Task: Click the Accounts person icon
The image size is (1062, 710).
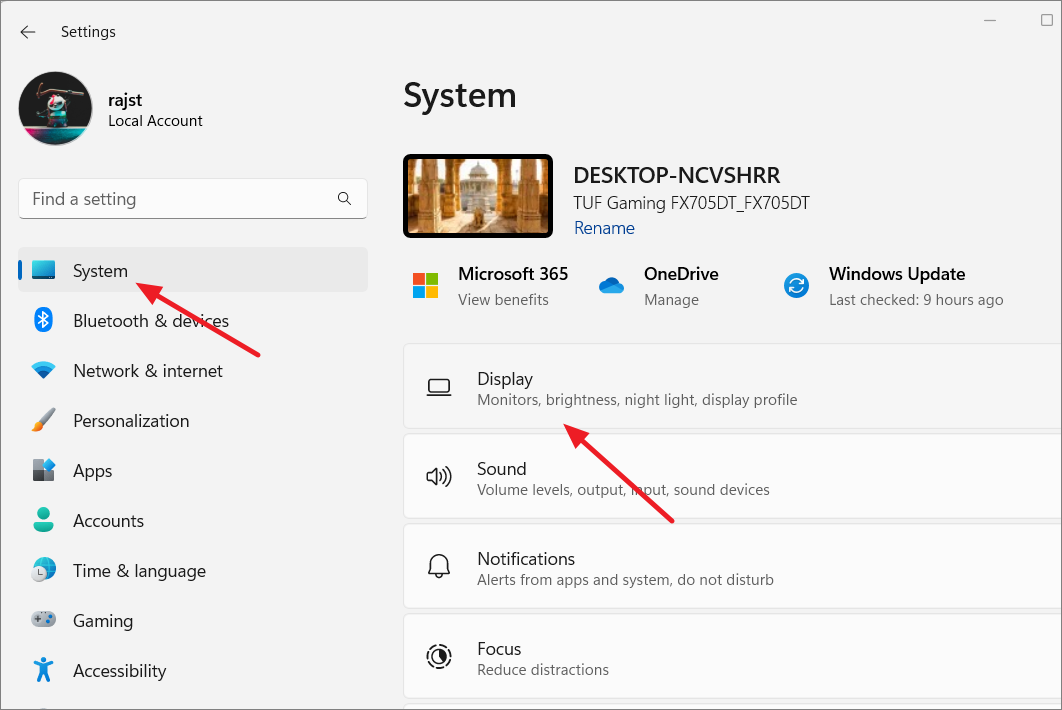Action: (43, 520)
